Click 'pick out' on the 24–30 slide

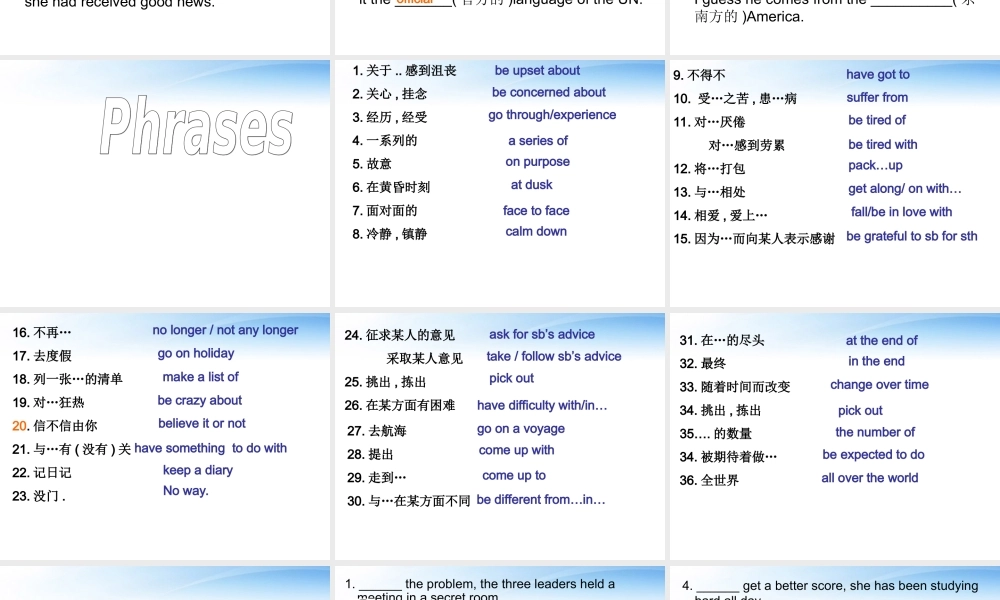click(511, 379)
